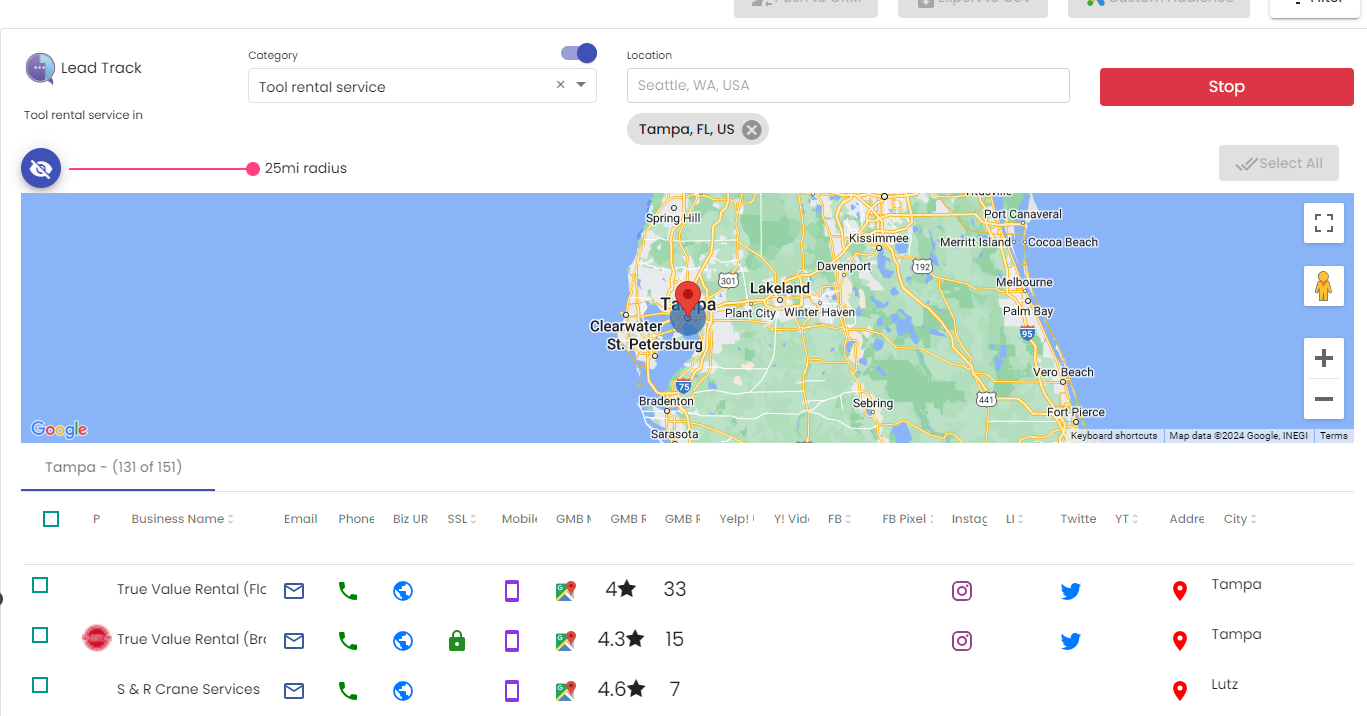Sort the table by YT column
The image size is (1367, 716).
(1127, 519)
